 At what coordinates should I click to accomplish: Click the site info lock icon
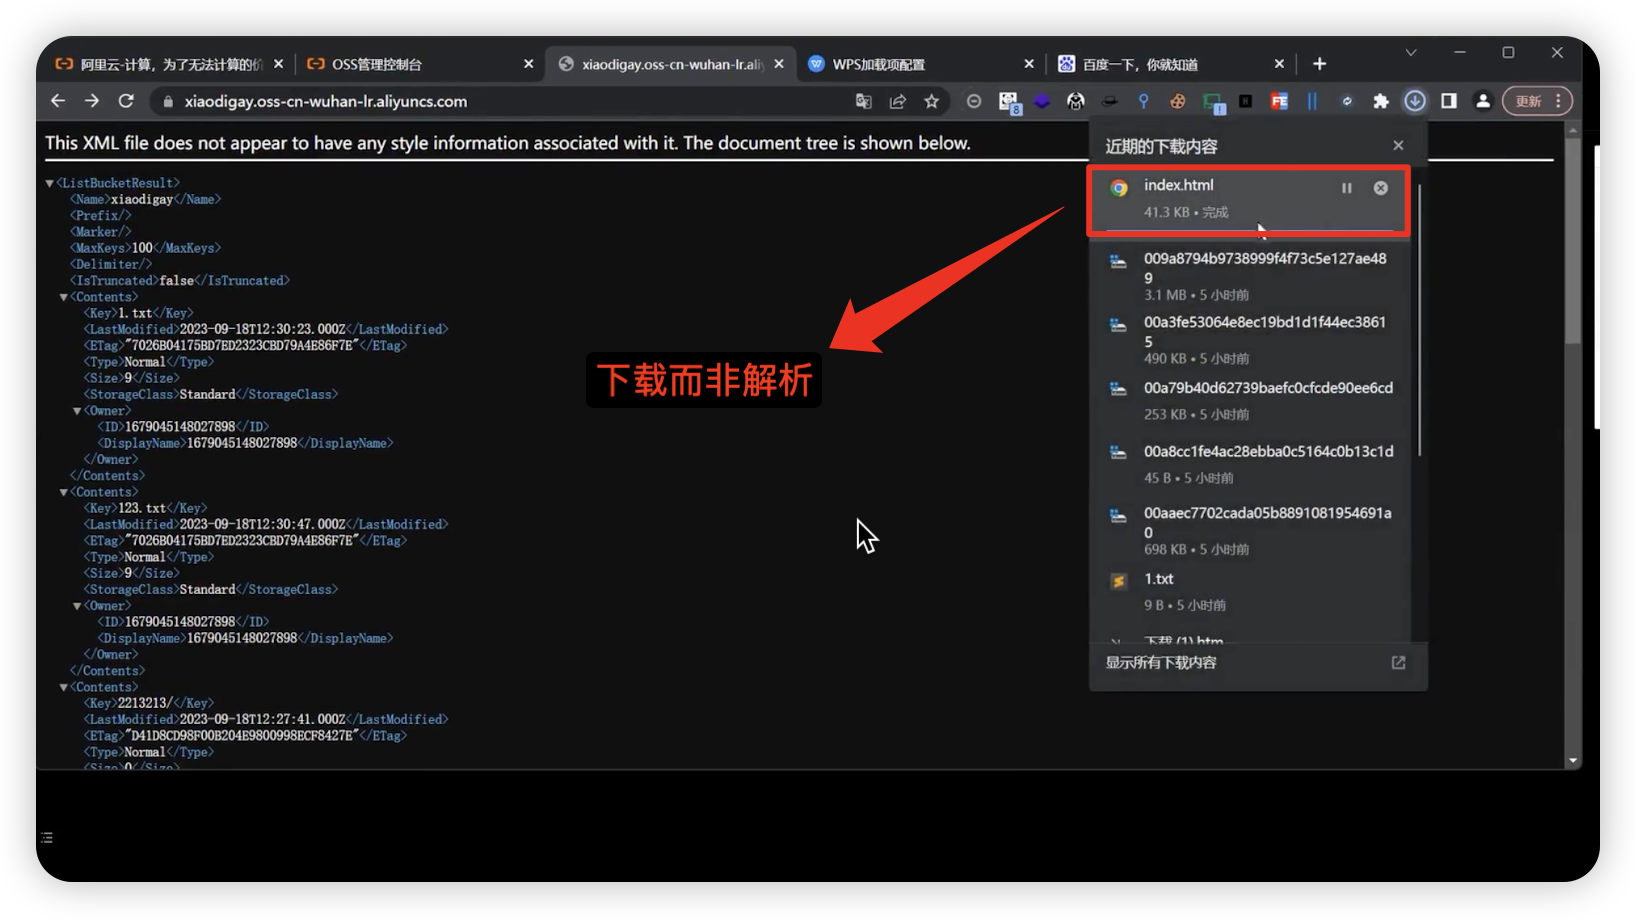[x=168, y=101]
